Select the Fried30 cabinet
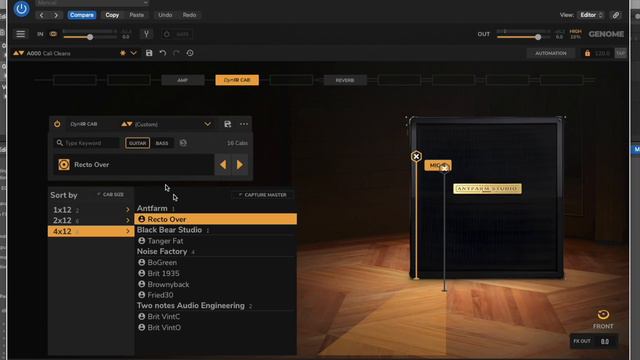This screenshot has height=360, width=640. 216,295
